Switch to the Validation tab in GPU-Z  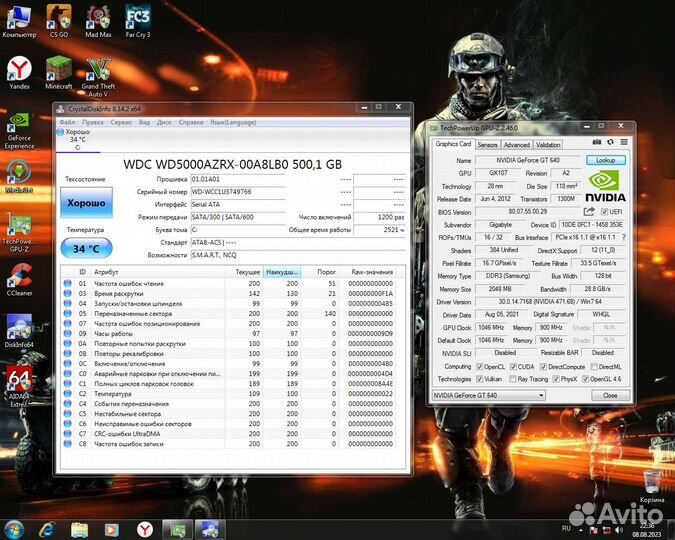pyautogui.click(x=548, y=145)
